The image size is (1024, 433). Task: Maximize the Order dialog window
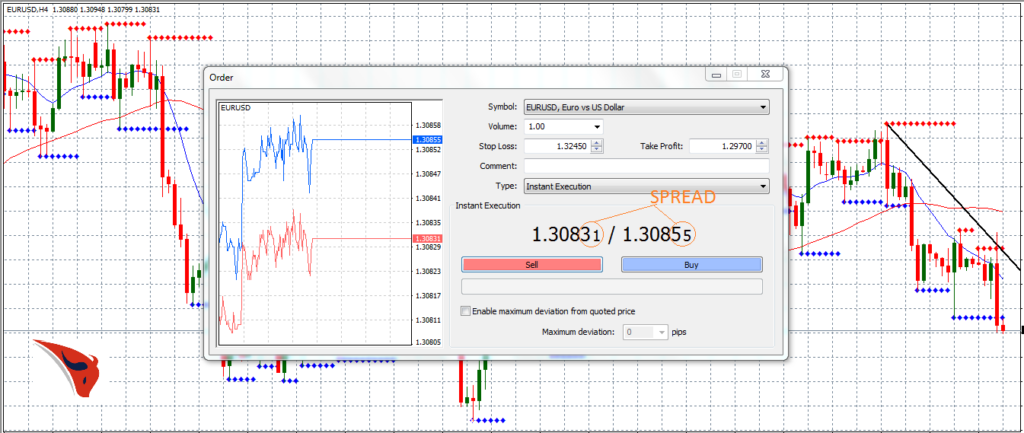click(737, 75)
